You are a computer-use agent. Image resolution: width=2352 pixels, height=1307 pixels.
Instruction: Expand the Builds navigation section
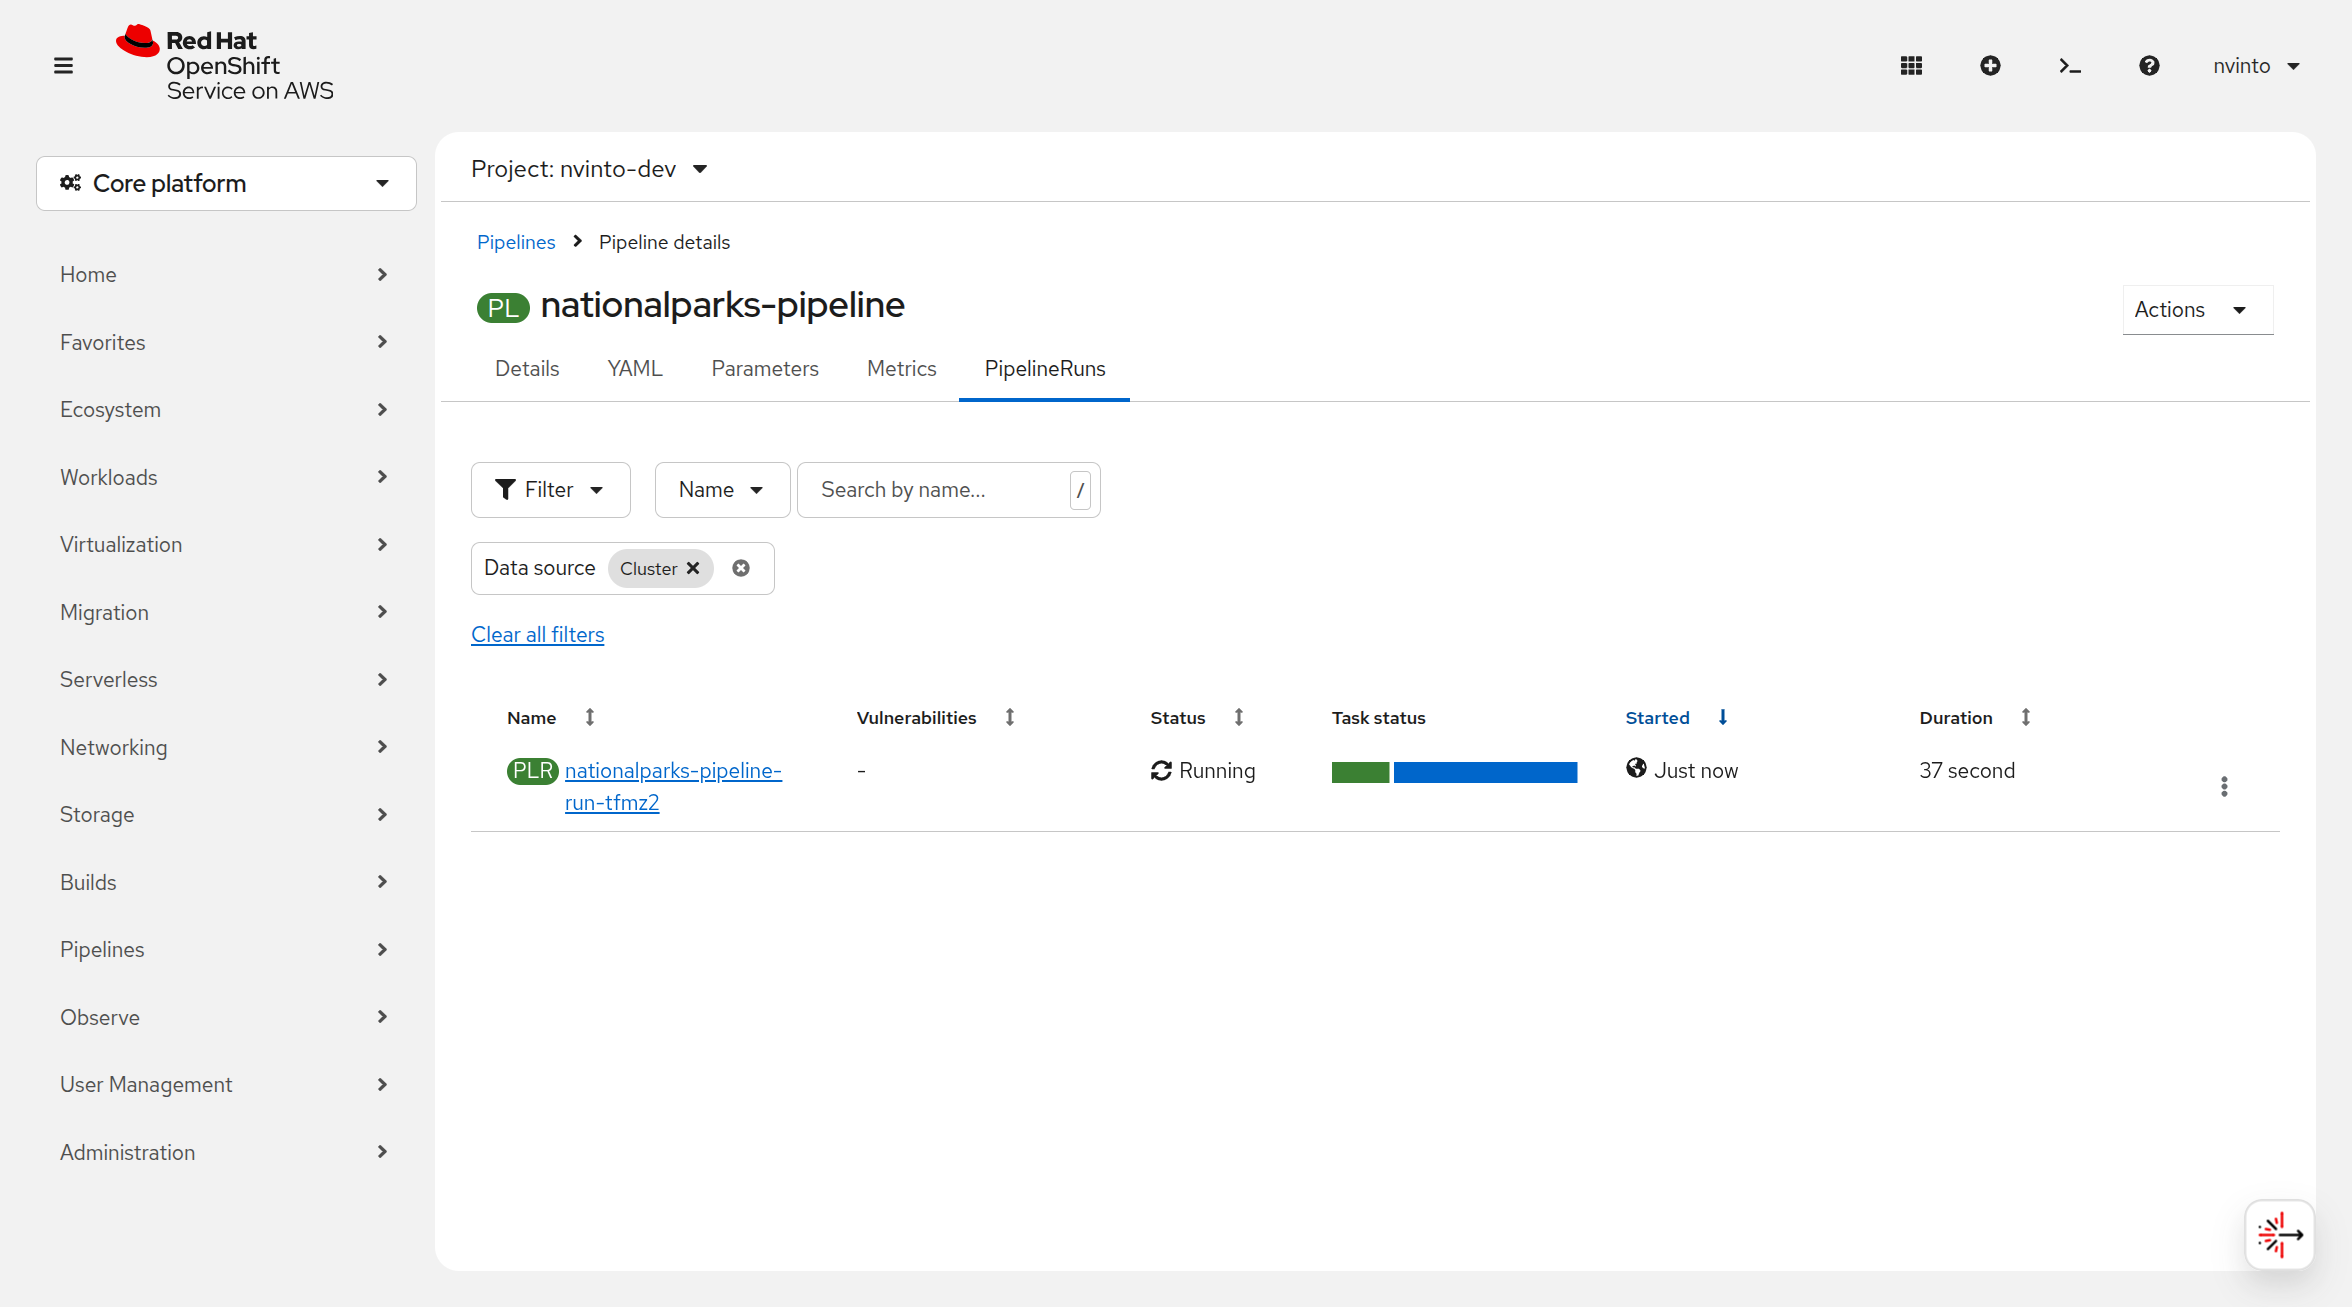[x=226, y=882]
